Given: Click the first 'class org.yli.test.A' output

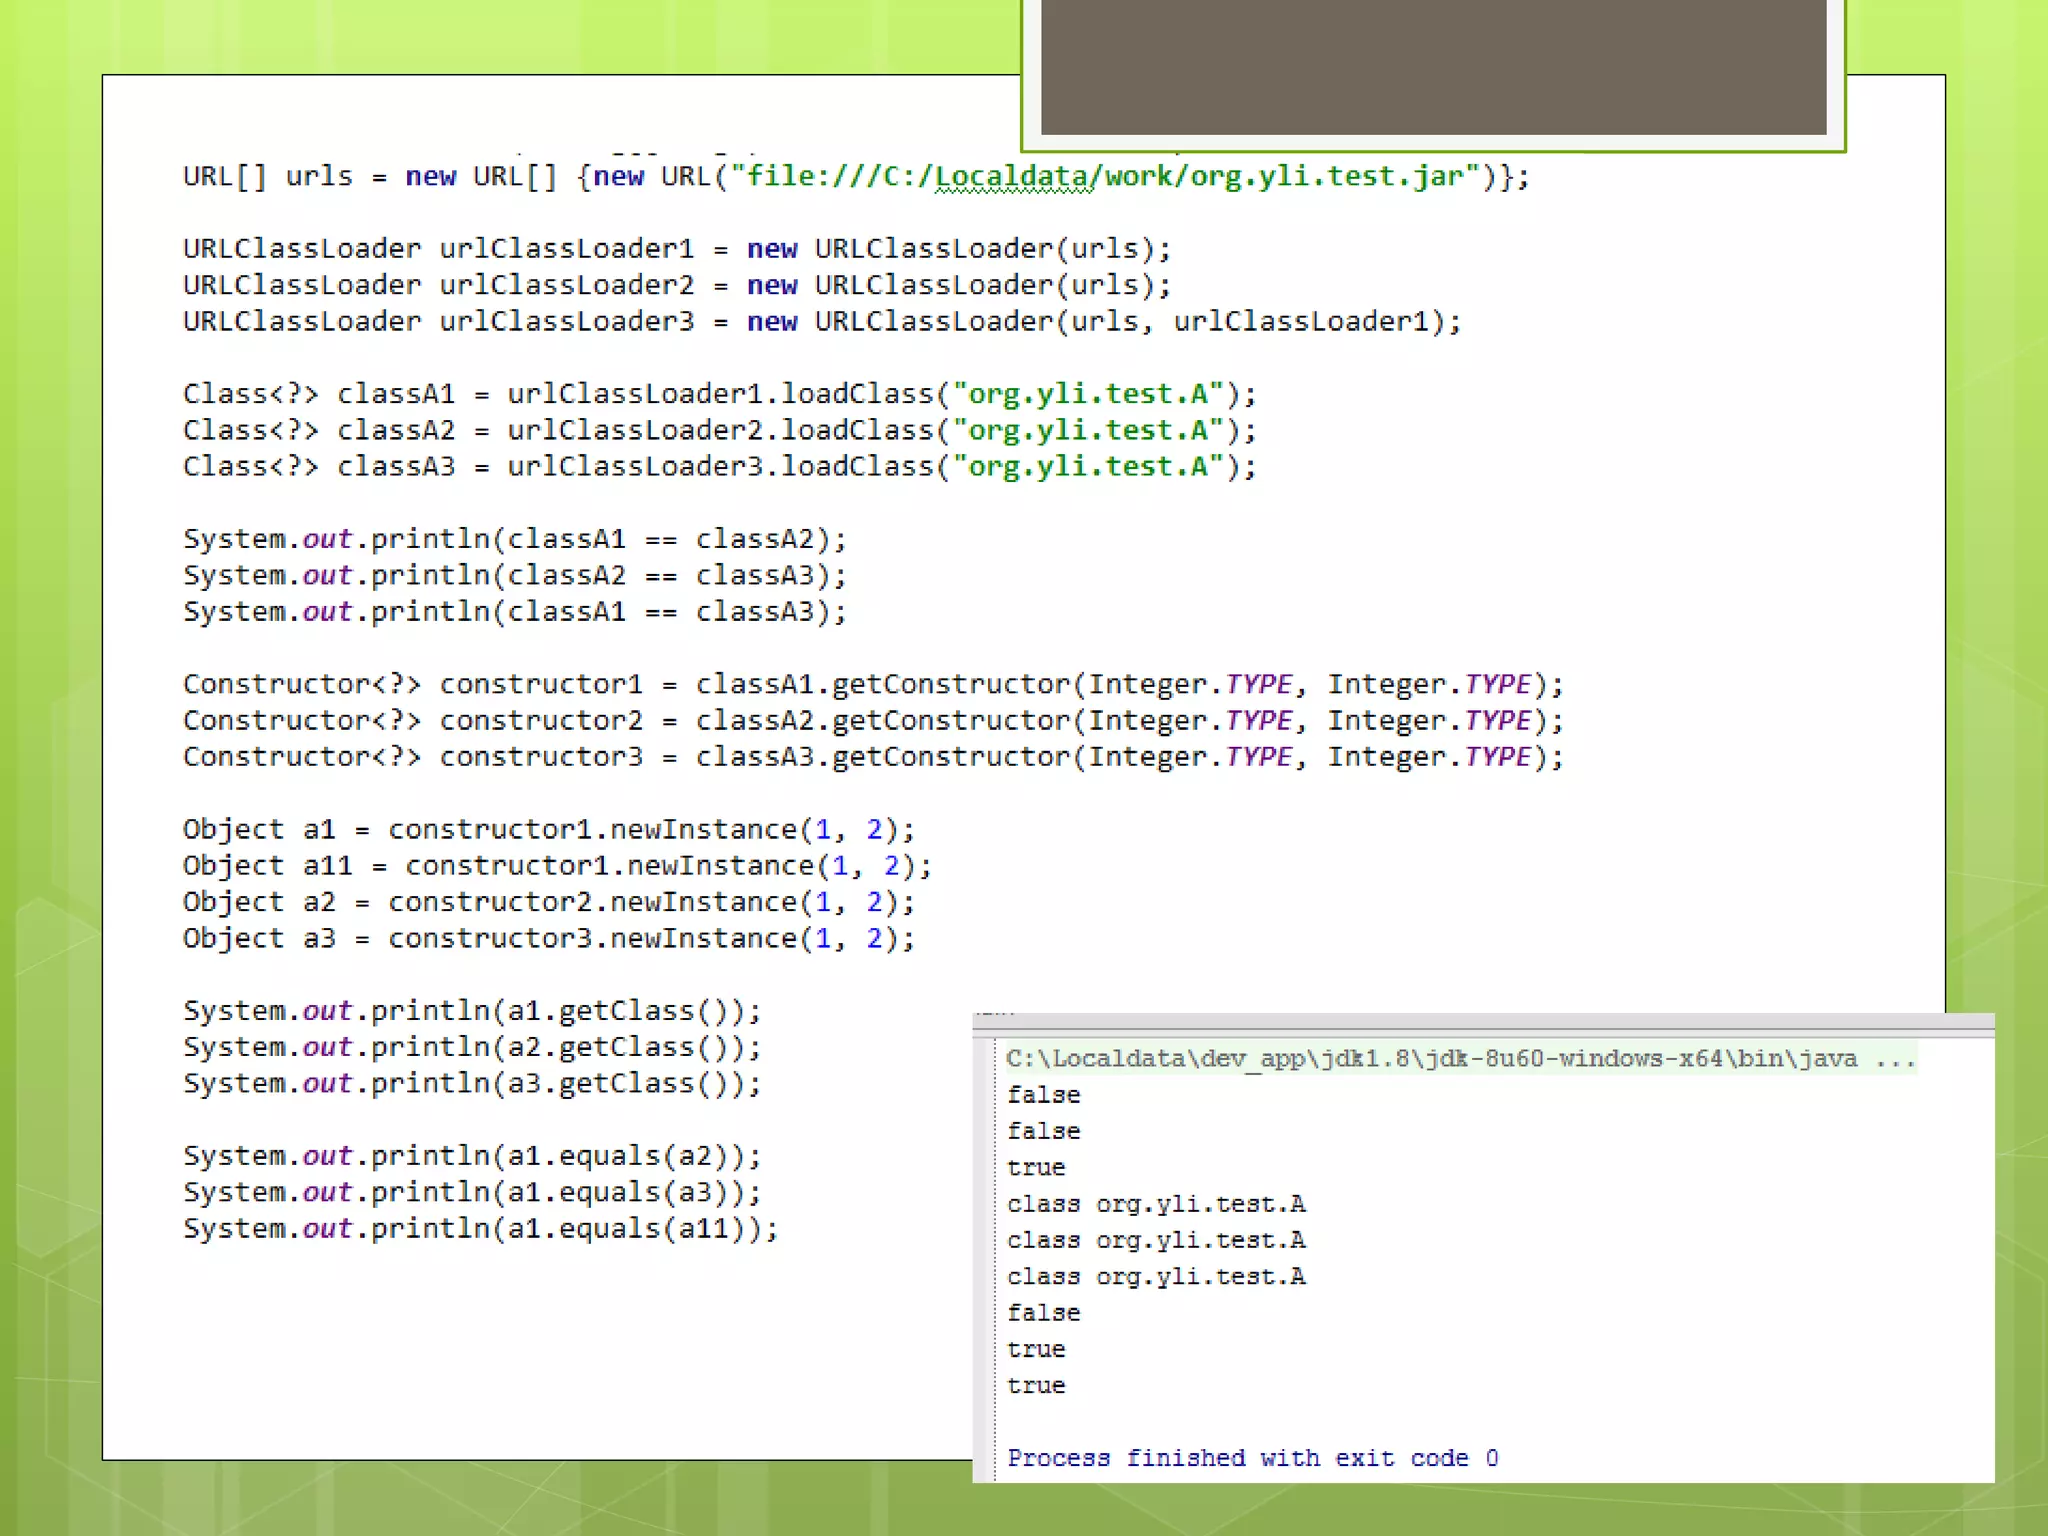Looking at the screenshot, I should [1156, 1204].
